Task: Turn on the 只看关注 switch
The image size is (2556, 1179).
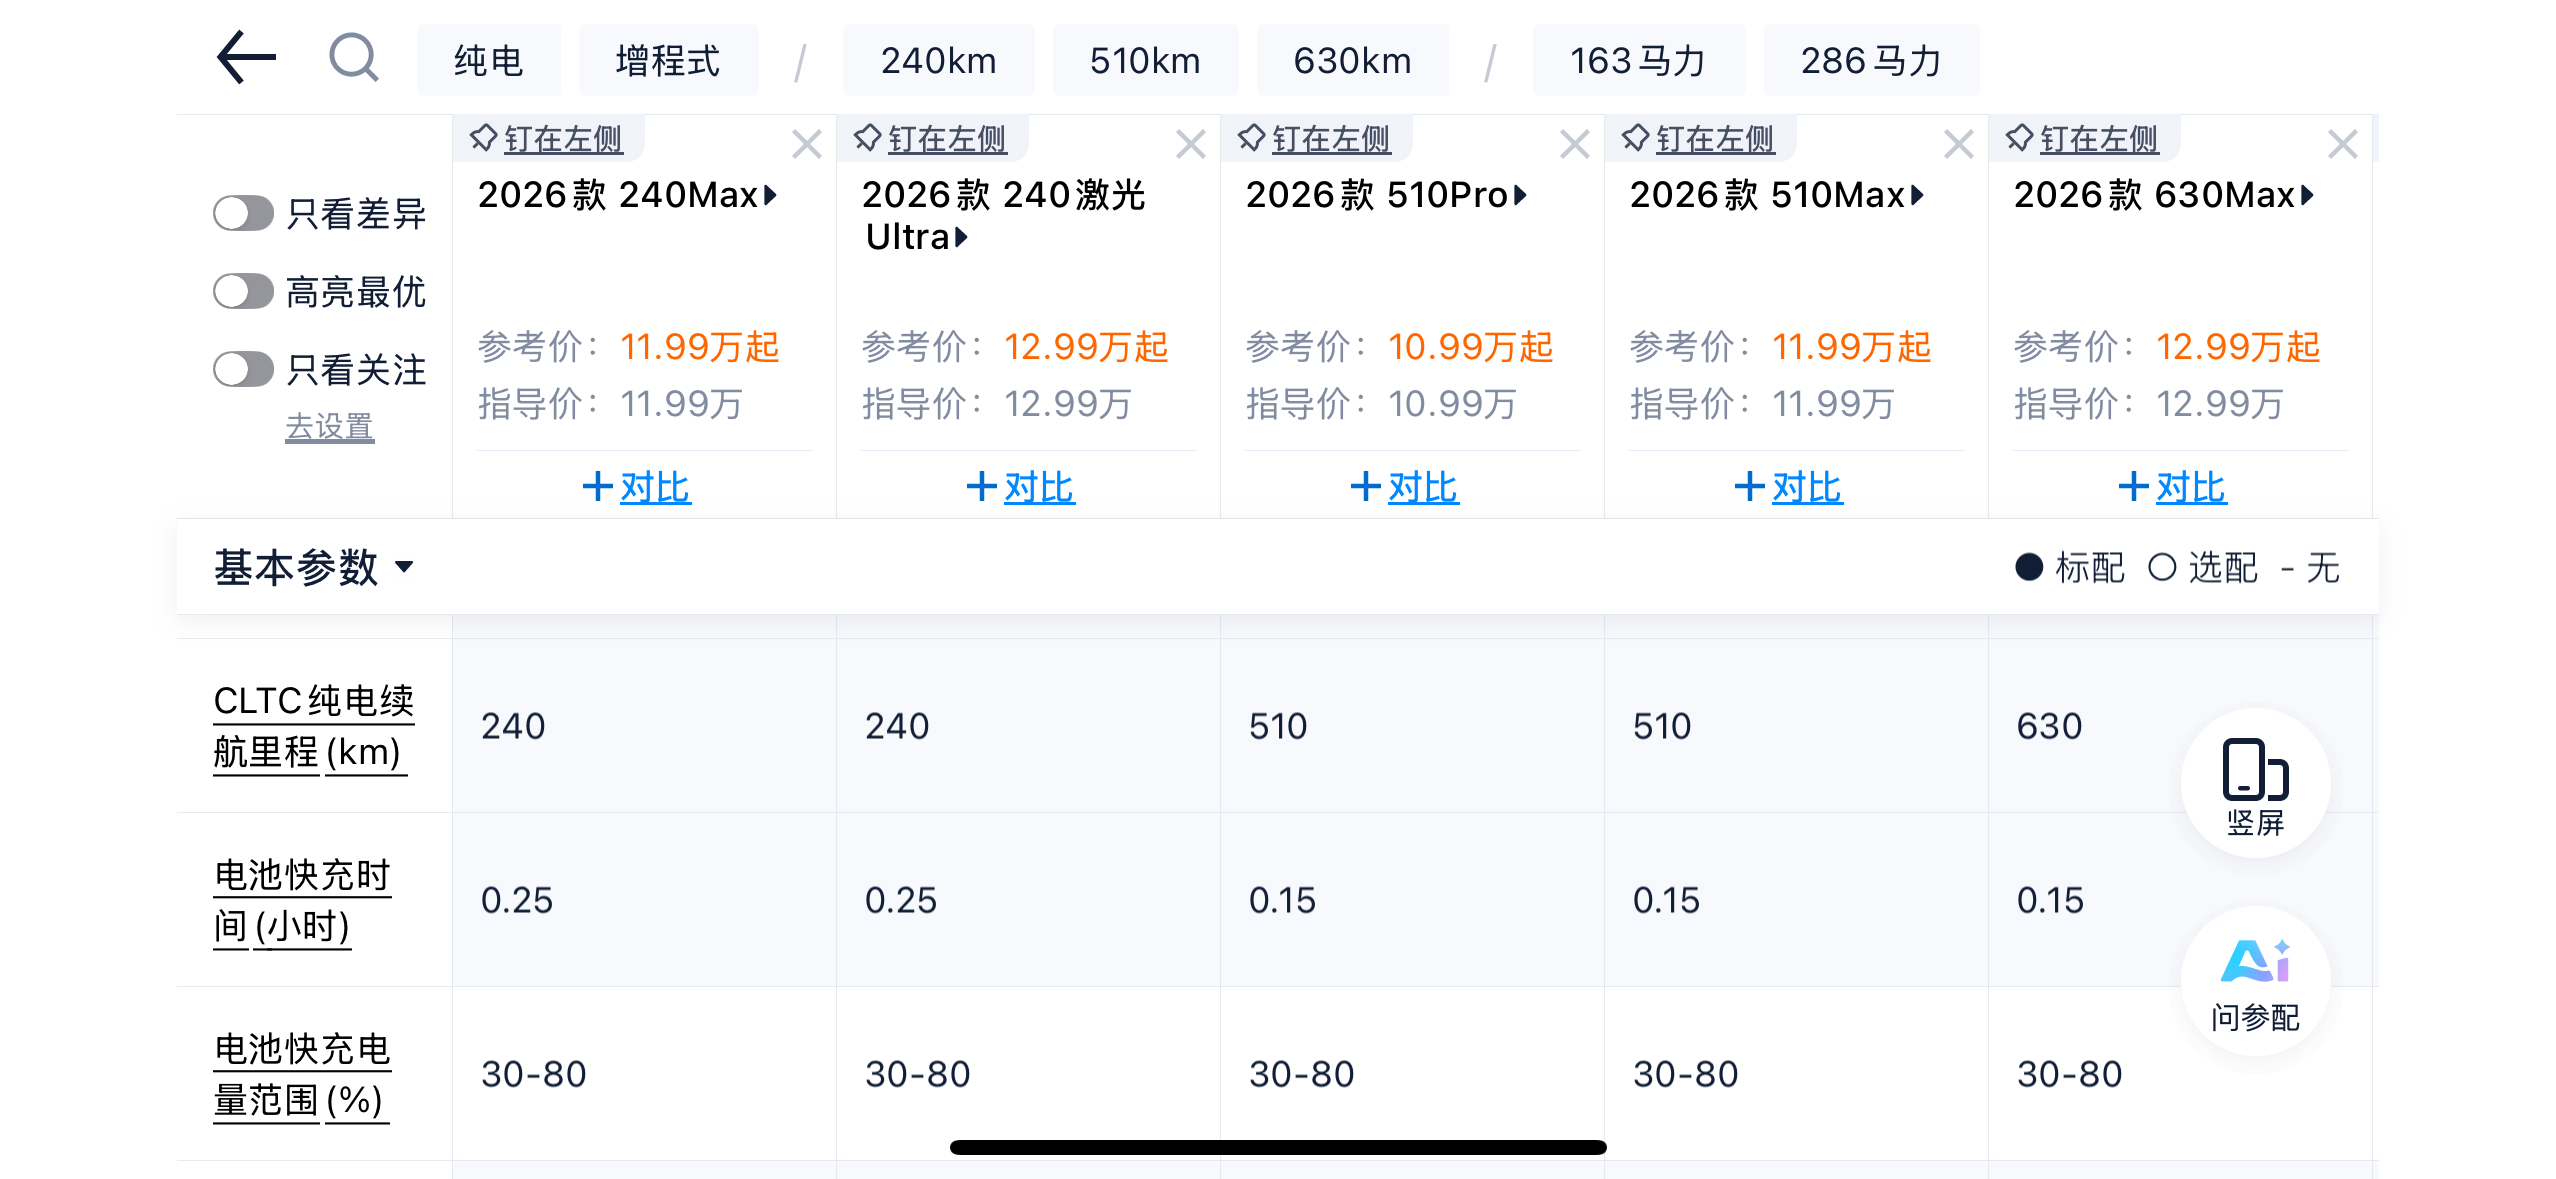Action: [243, 369]
